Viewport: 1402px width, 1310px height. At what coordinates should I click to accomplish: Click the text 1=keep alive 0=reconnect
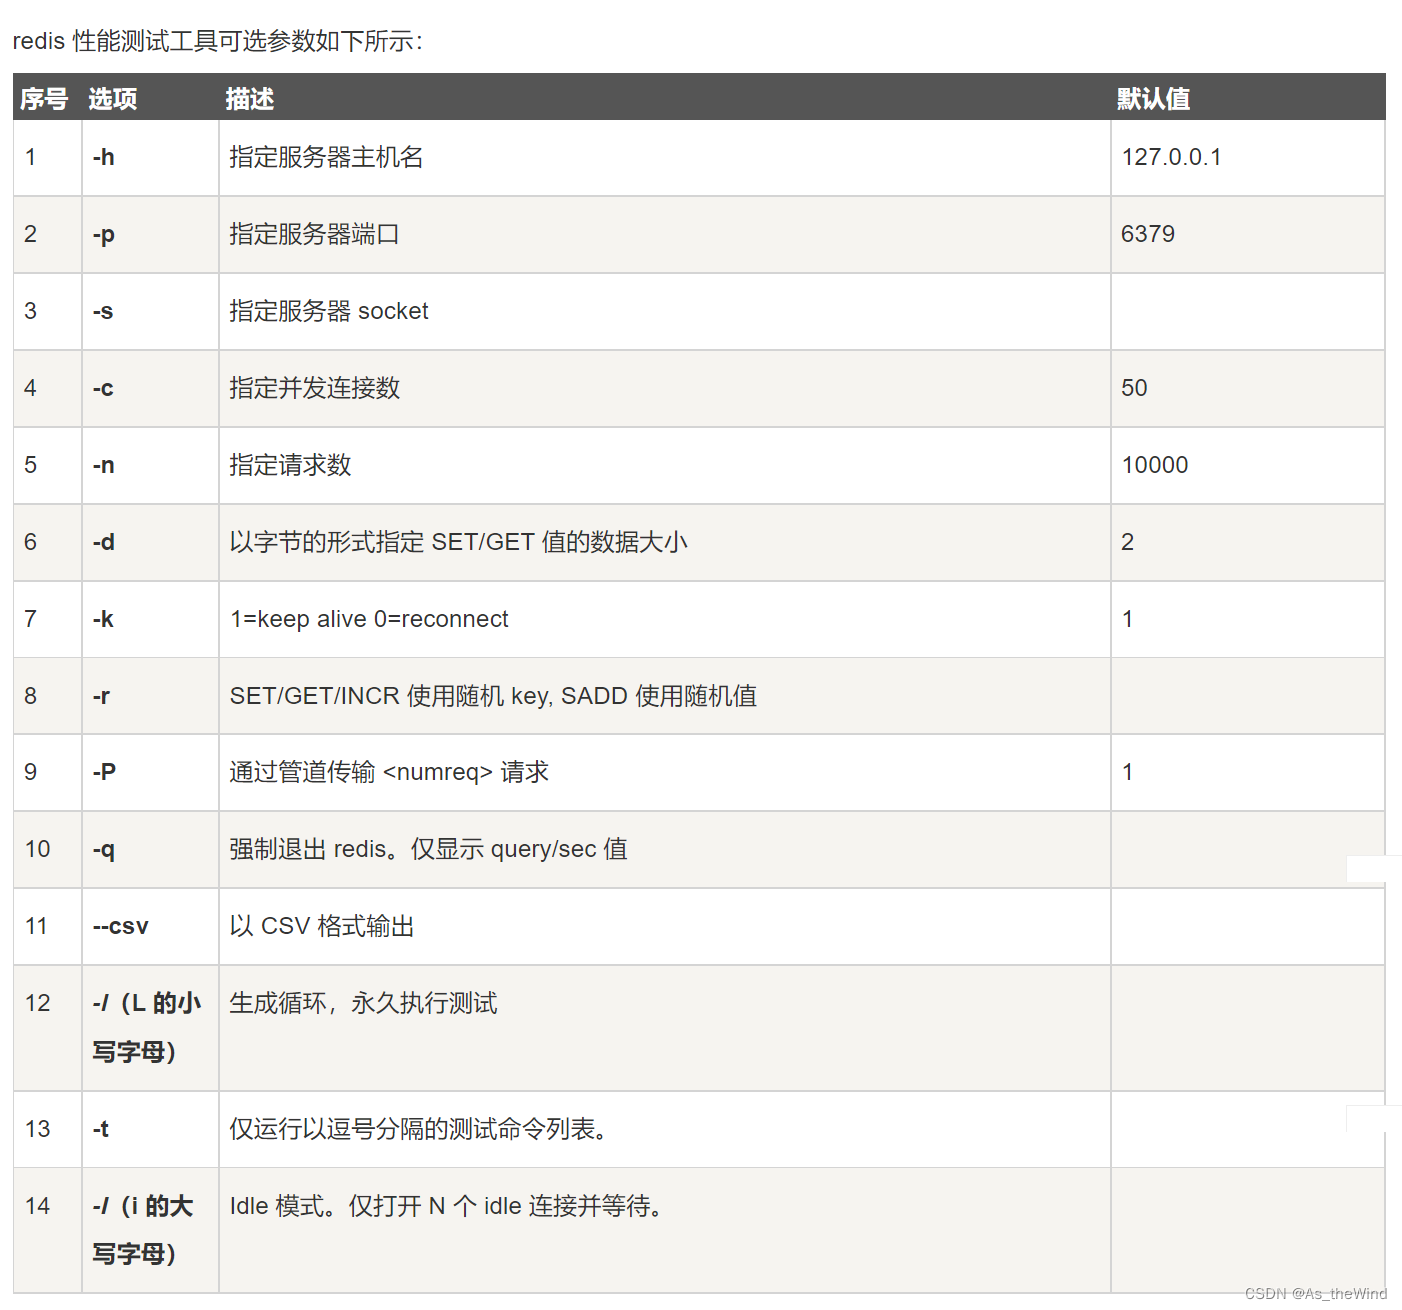(369, 619)
